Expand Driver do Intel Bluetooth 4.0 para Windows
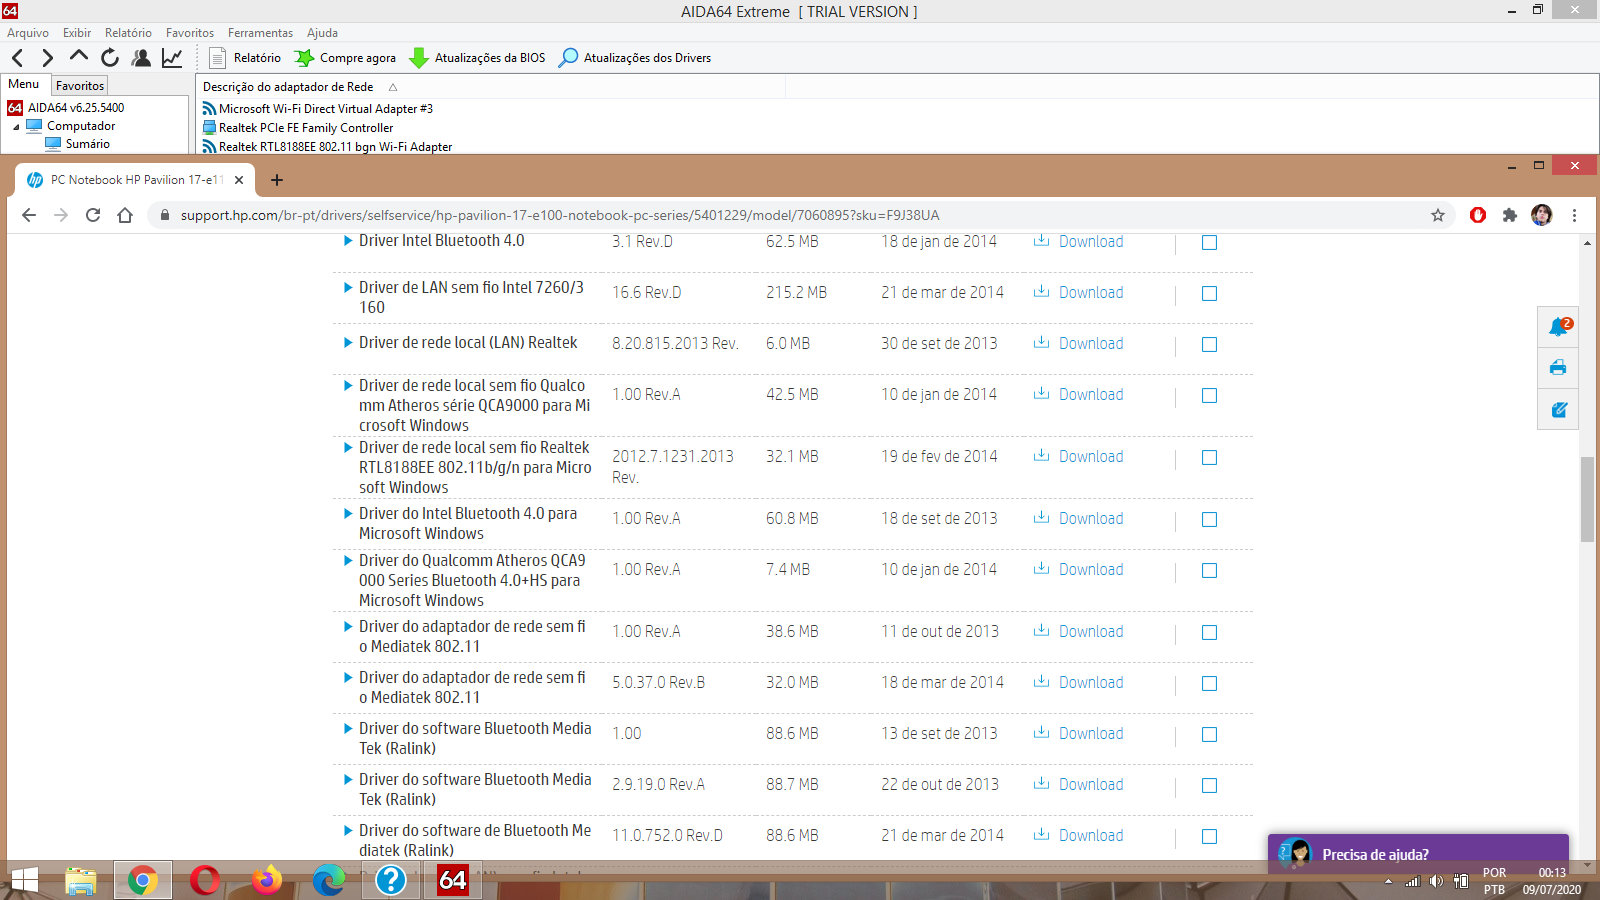The width and height of the screenshot is (1600, 900). coord(348,514)
